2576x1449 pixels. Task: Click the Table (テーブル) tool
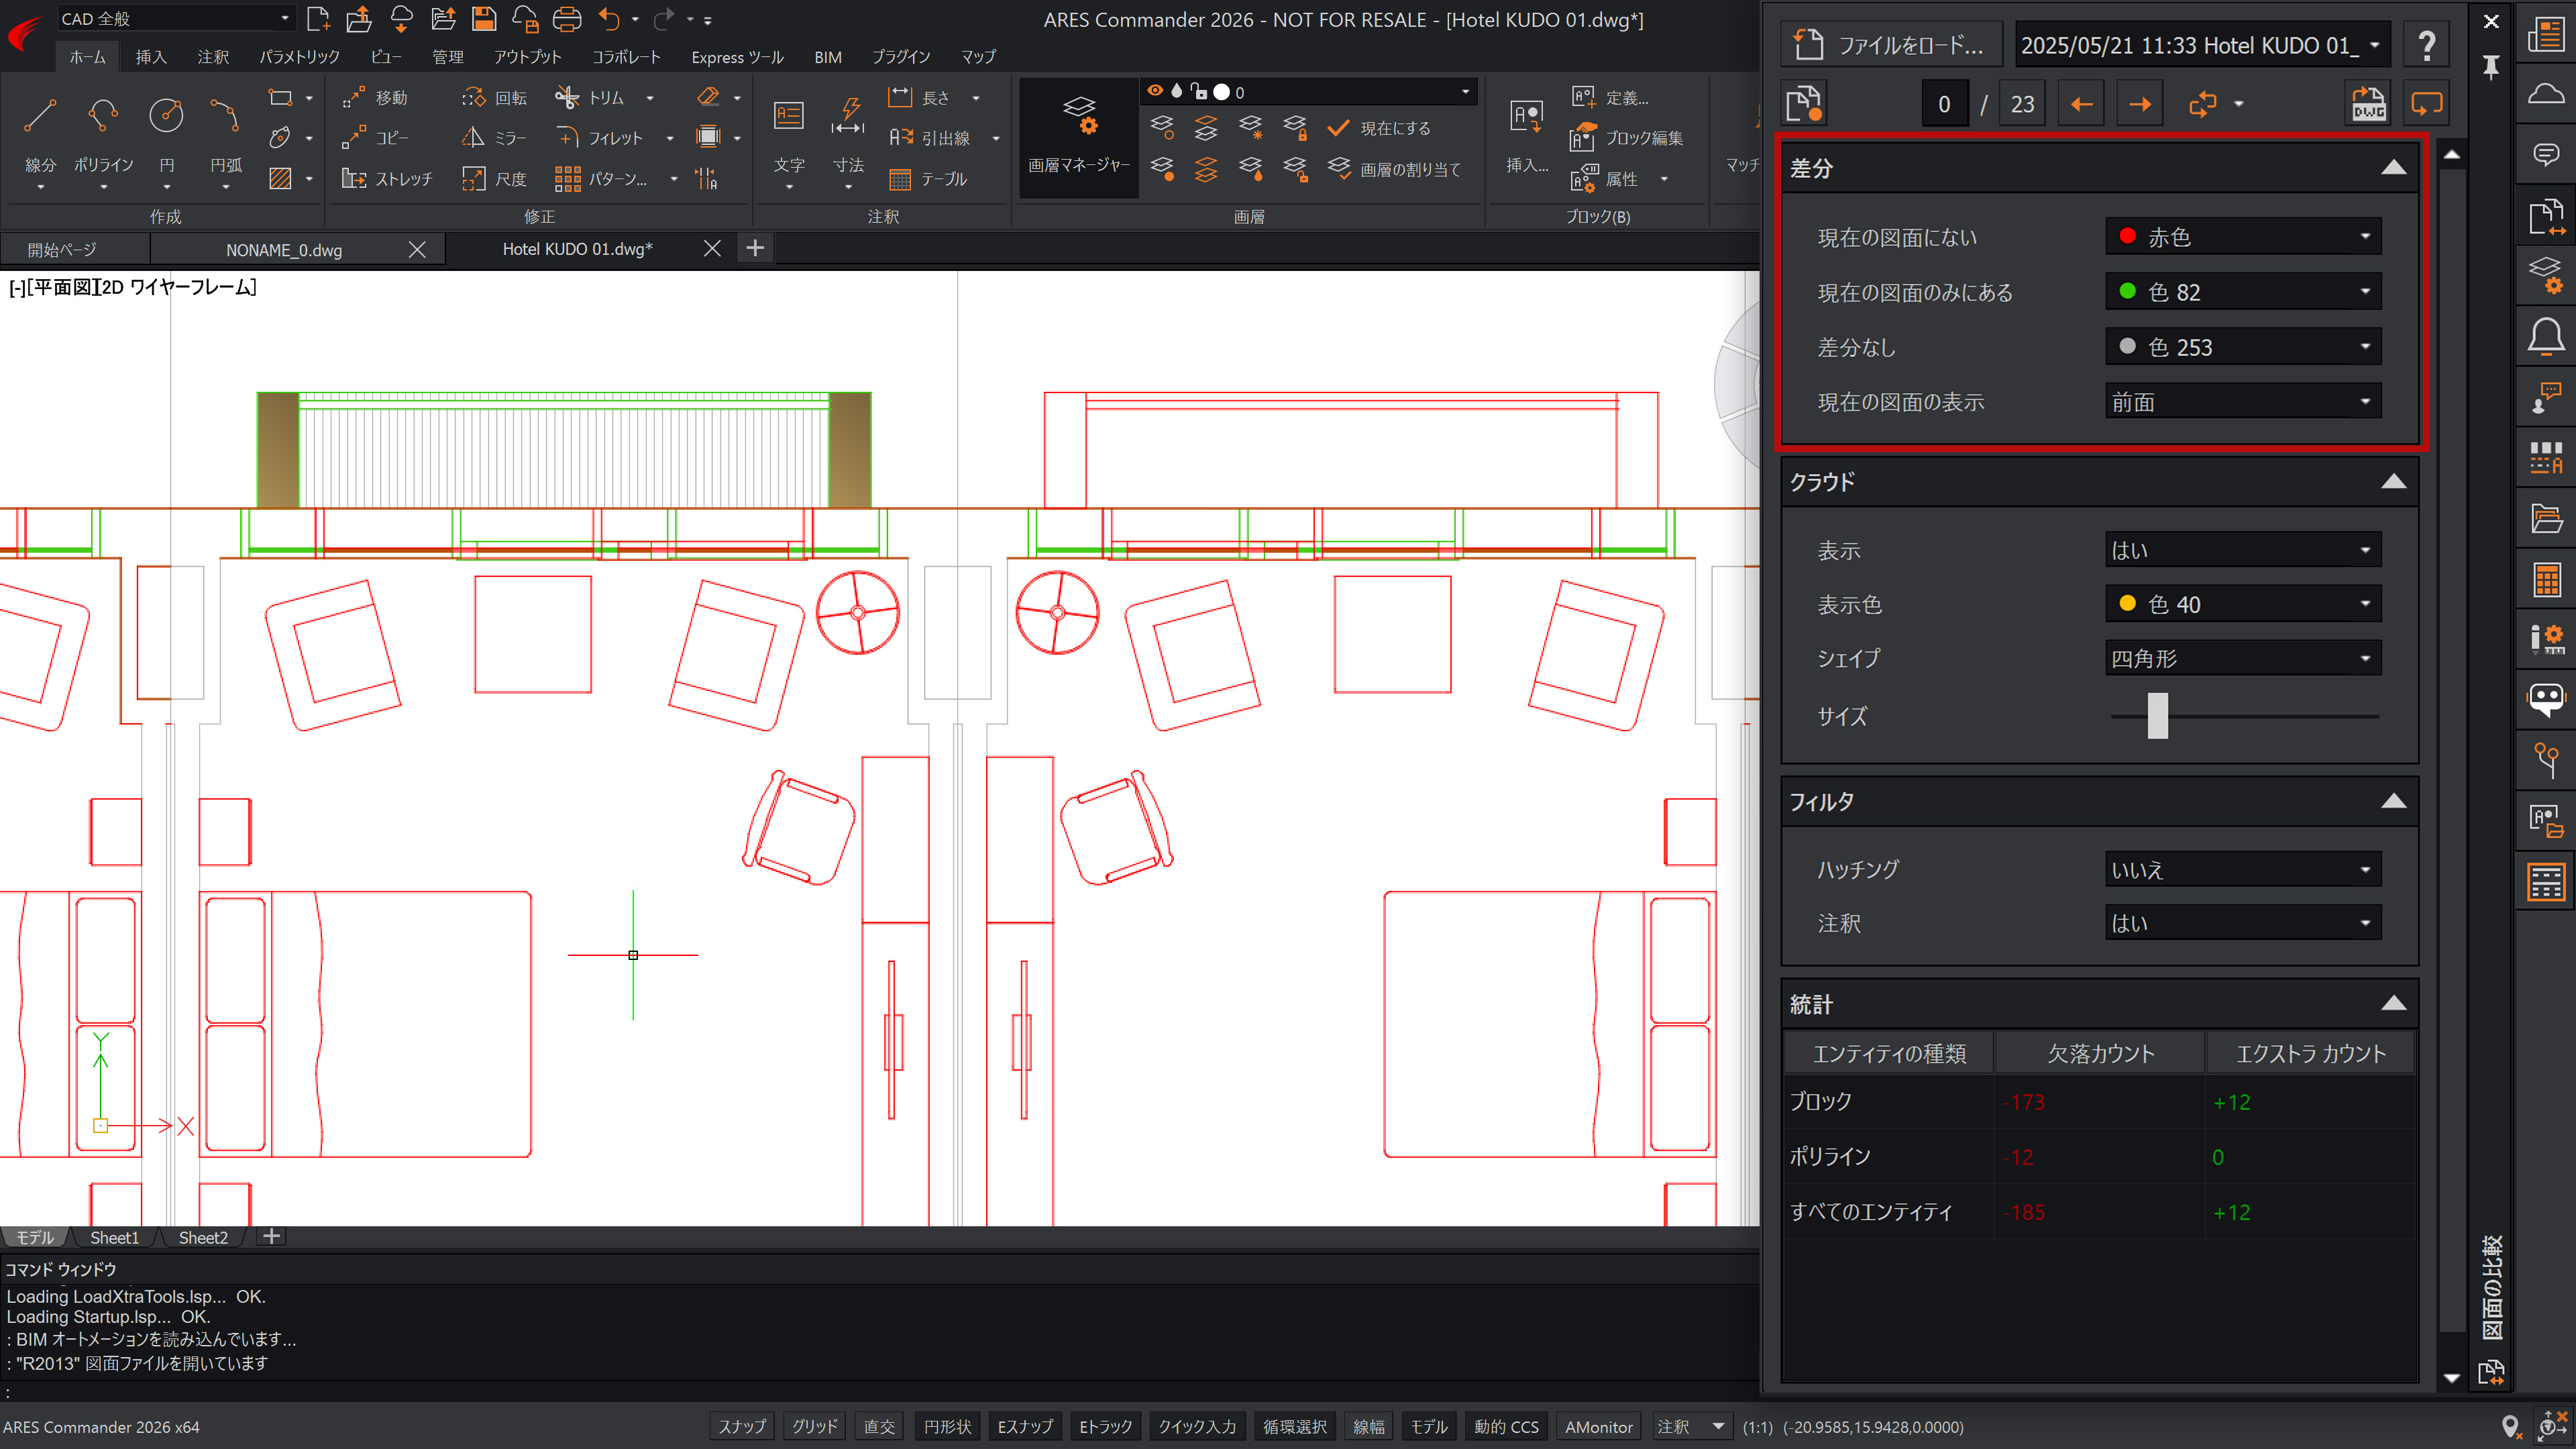929,179
